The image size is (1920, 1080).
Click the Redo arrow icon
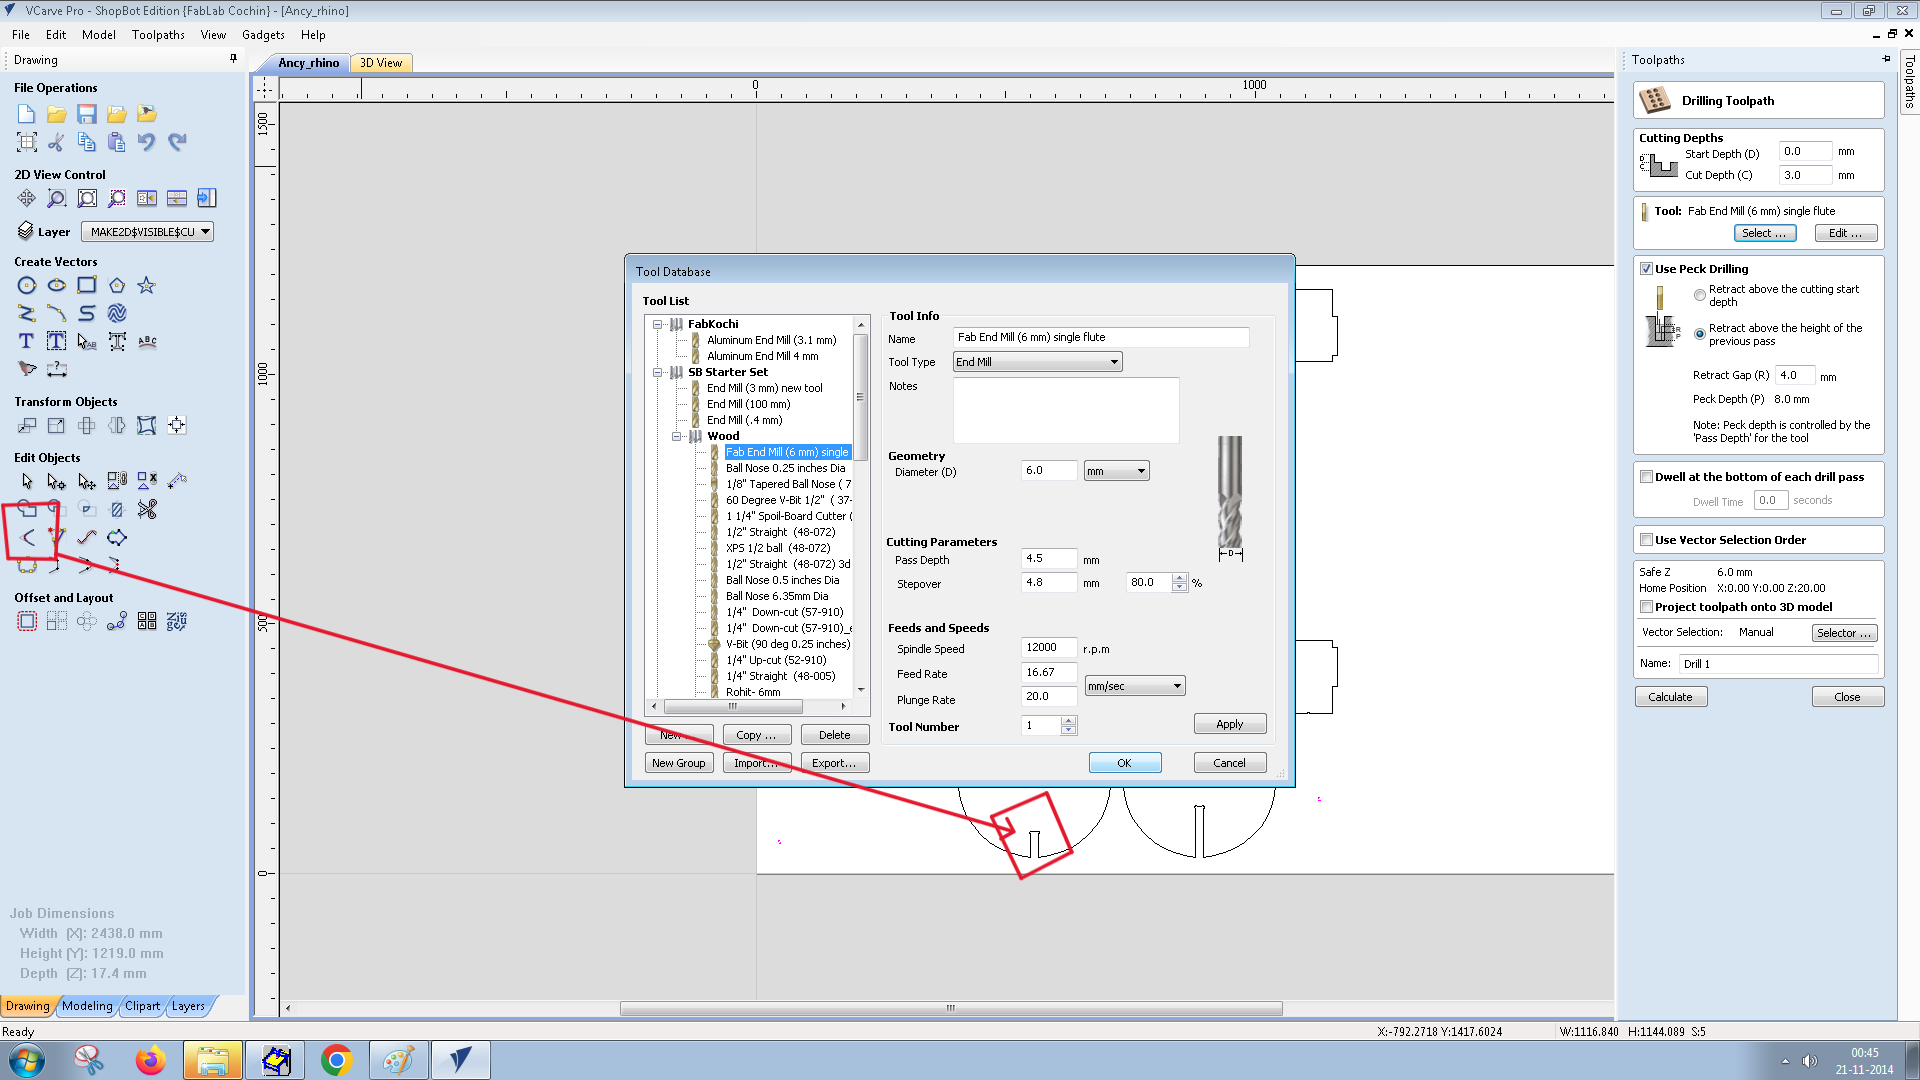coord(177,142)
